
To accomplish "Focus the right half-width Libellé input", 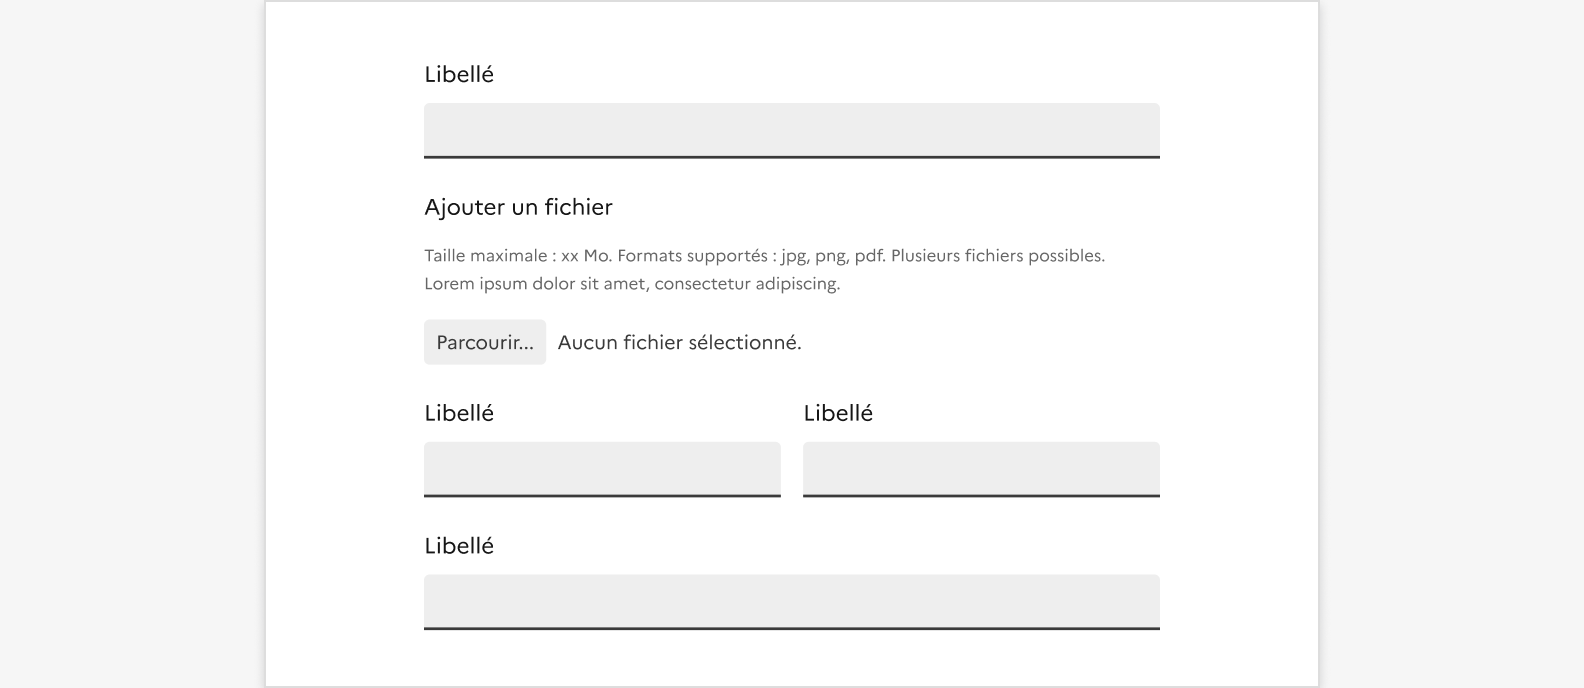I will coord(981,468).
